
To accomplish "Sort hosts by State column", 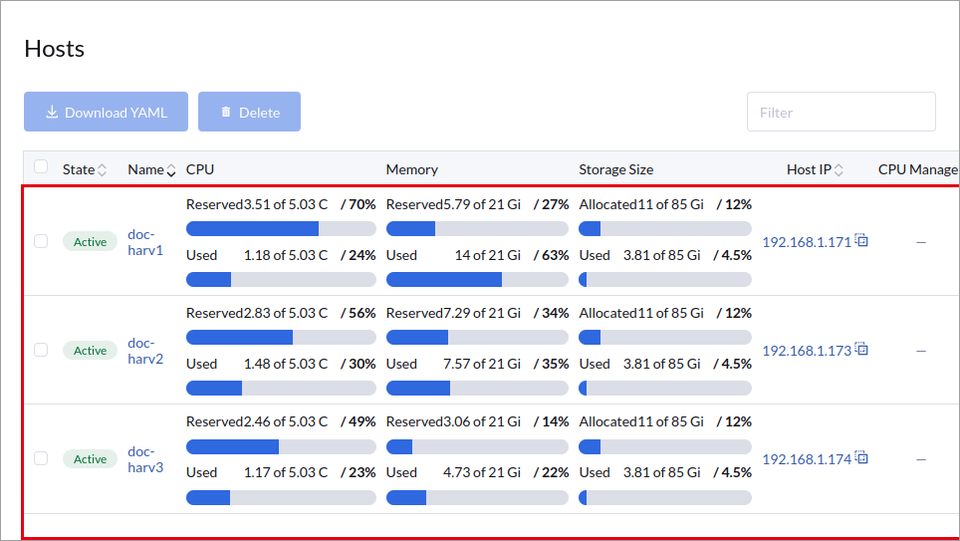I will tap(84, 170).
